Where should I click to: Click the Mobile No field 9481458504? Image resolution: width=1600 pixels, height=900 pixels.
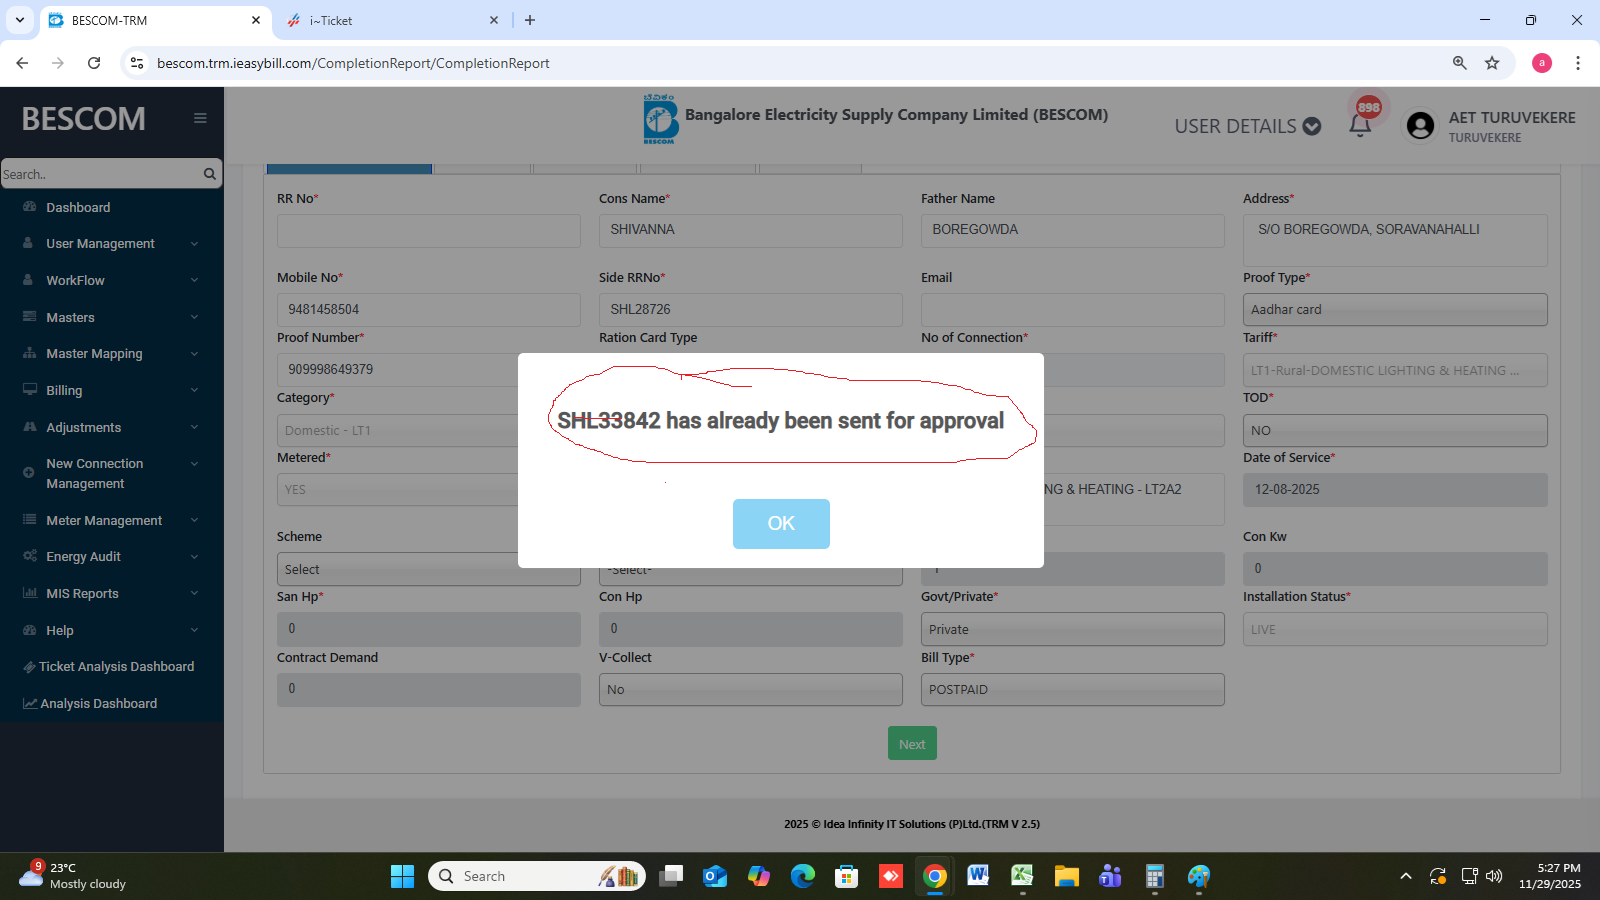(428, 310)
